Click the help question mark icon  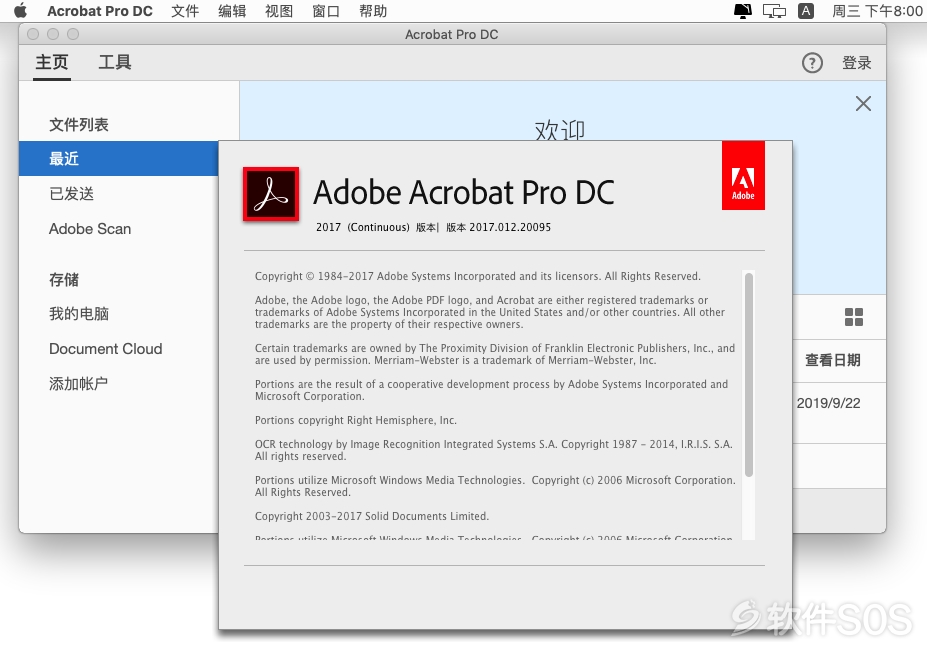(812, 63)
